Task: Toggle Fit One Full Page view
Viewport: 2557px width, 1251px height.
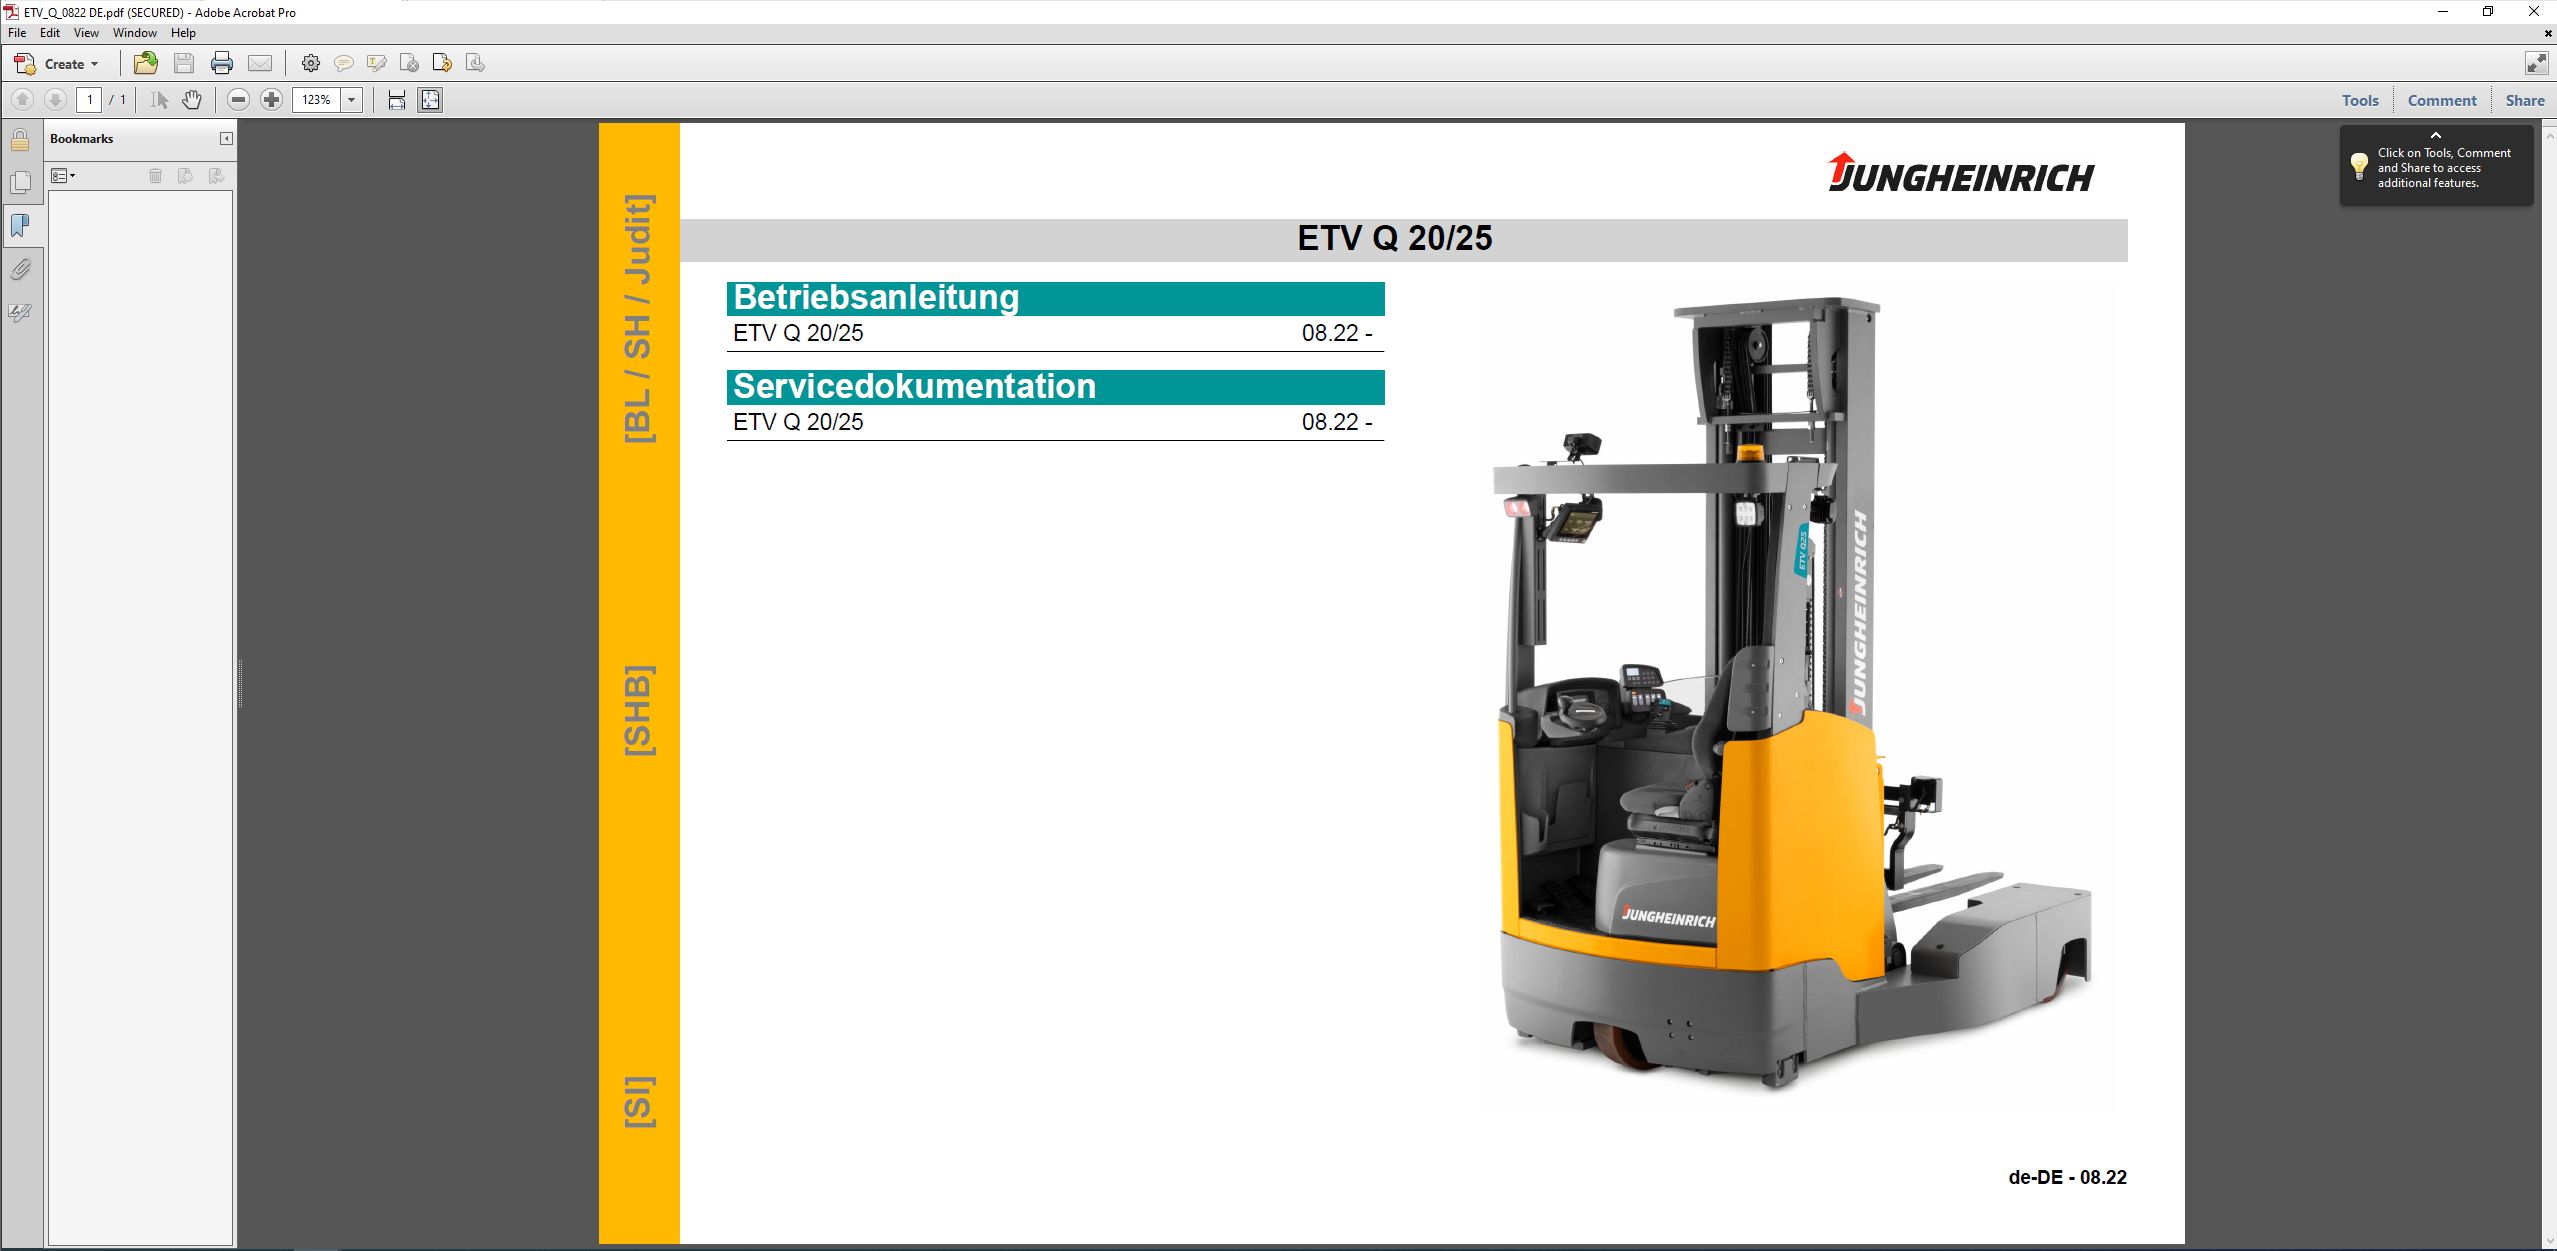Action: click(429, 99)
